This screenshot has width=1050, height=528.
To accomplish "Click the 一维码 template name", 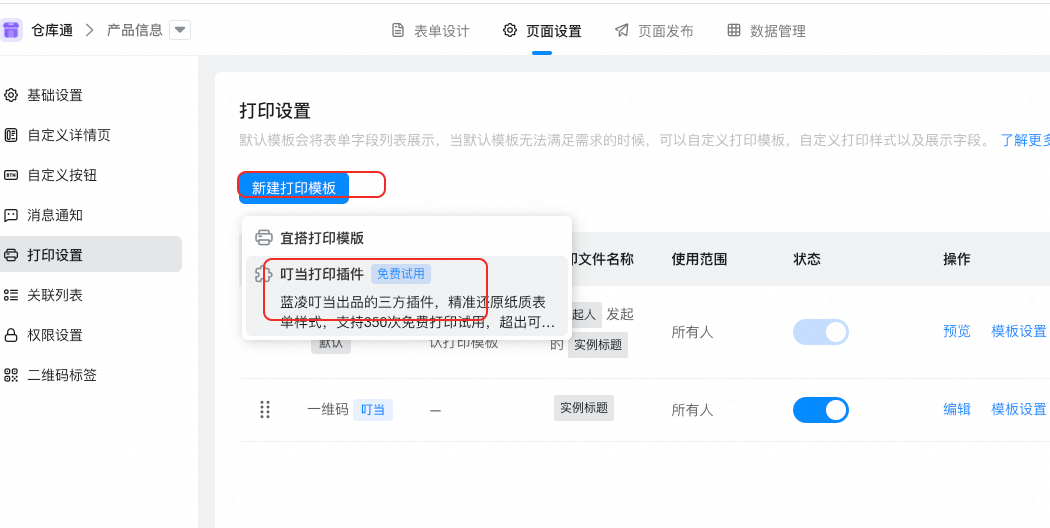I will pos(327,410).
